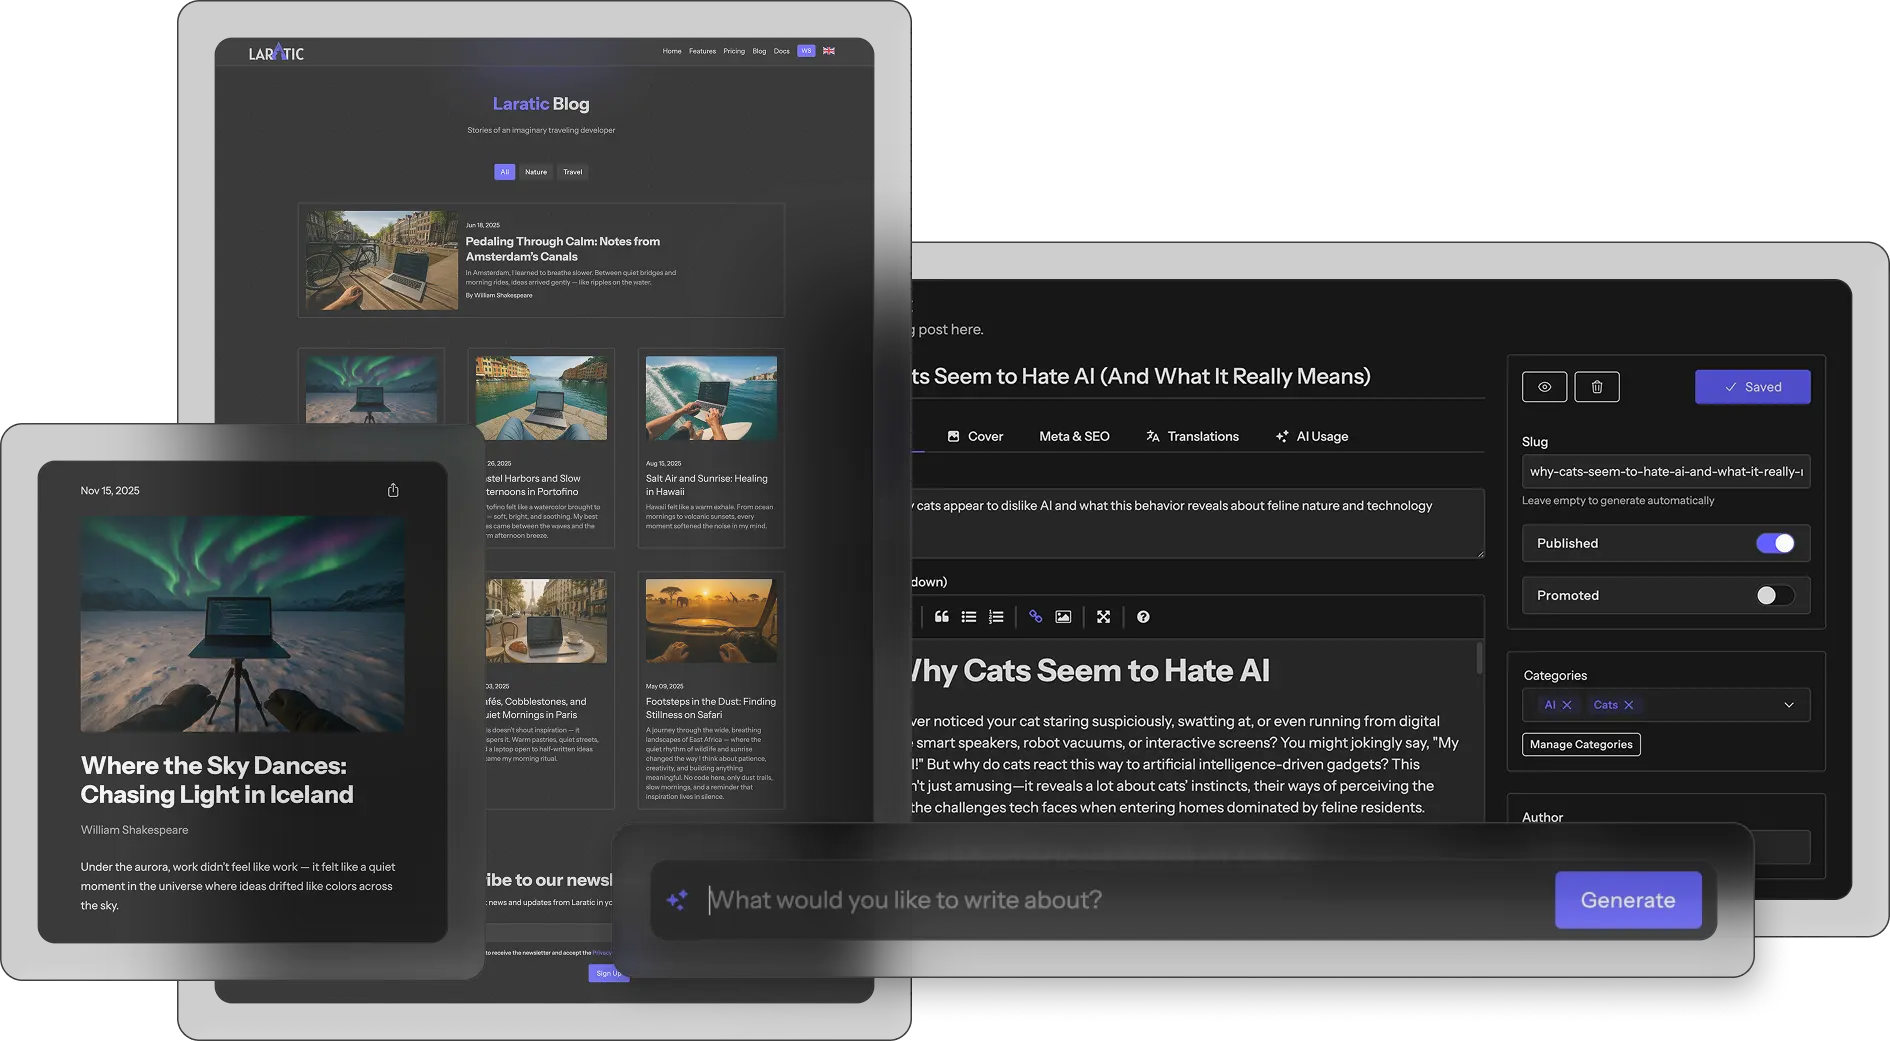Click the Saved button
Image resolution: width=1890 pixels, height=1041 pixels.
pos(1753,387)
